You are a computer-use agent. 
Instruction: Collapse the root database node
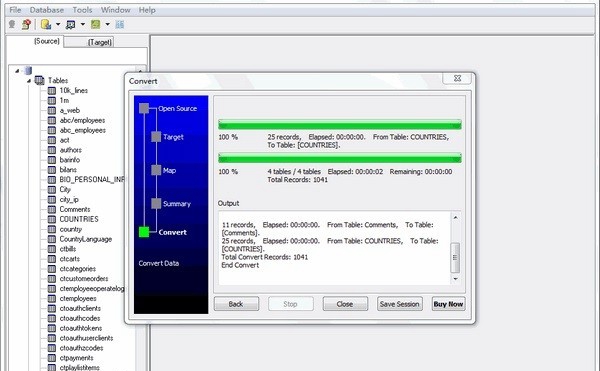[x=17, y=71]
